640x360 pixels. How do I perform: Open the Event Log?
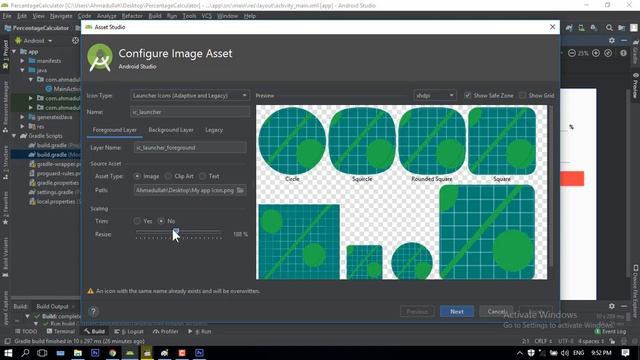611,331
